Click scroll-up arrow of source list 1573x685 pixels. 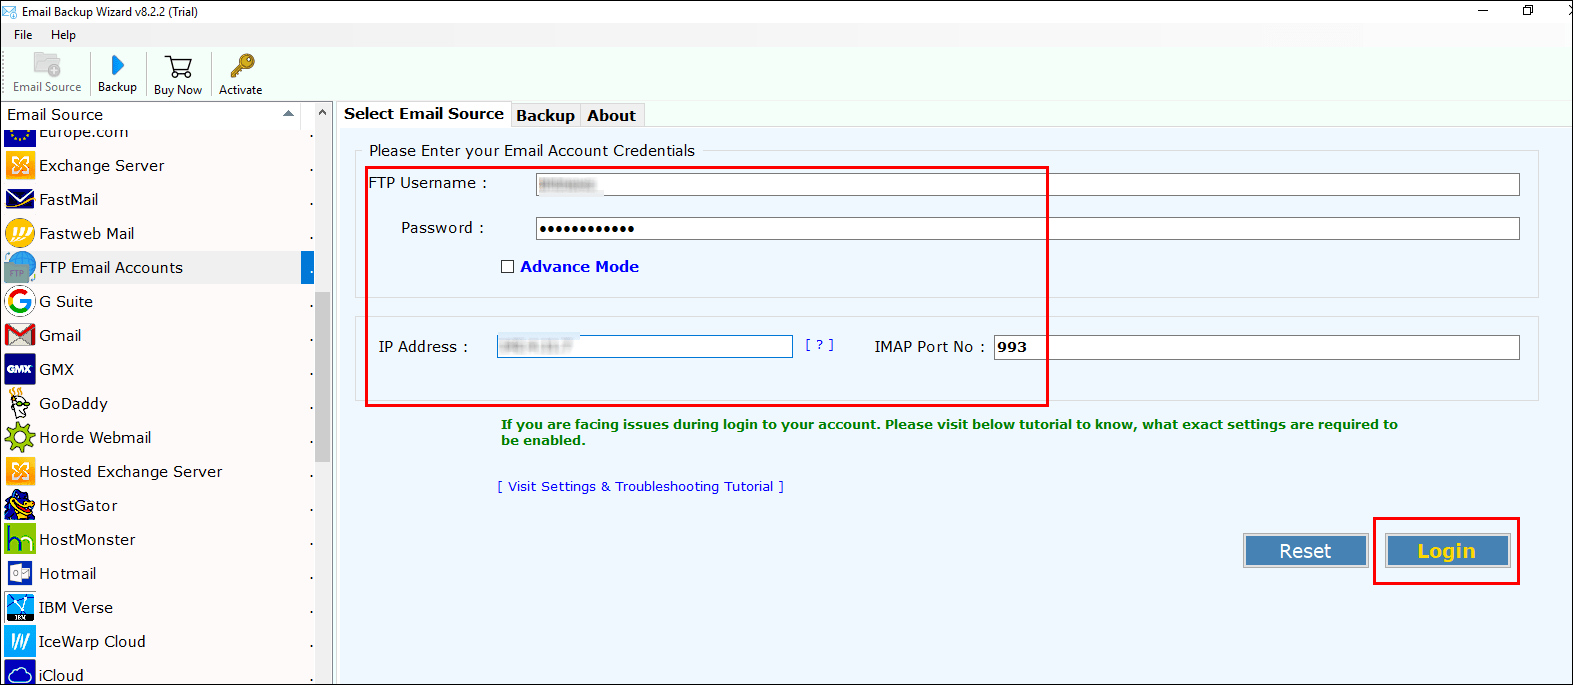[x=323, y=111]
